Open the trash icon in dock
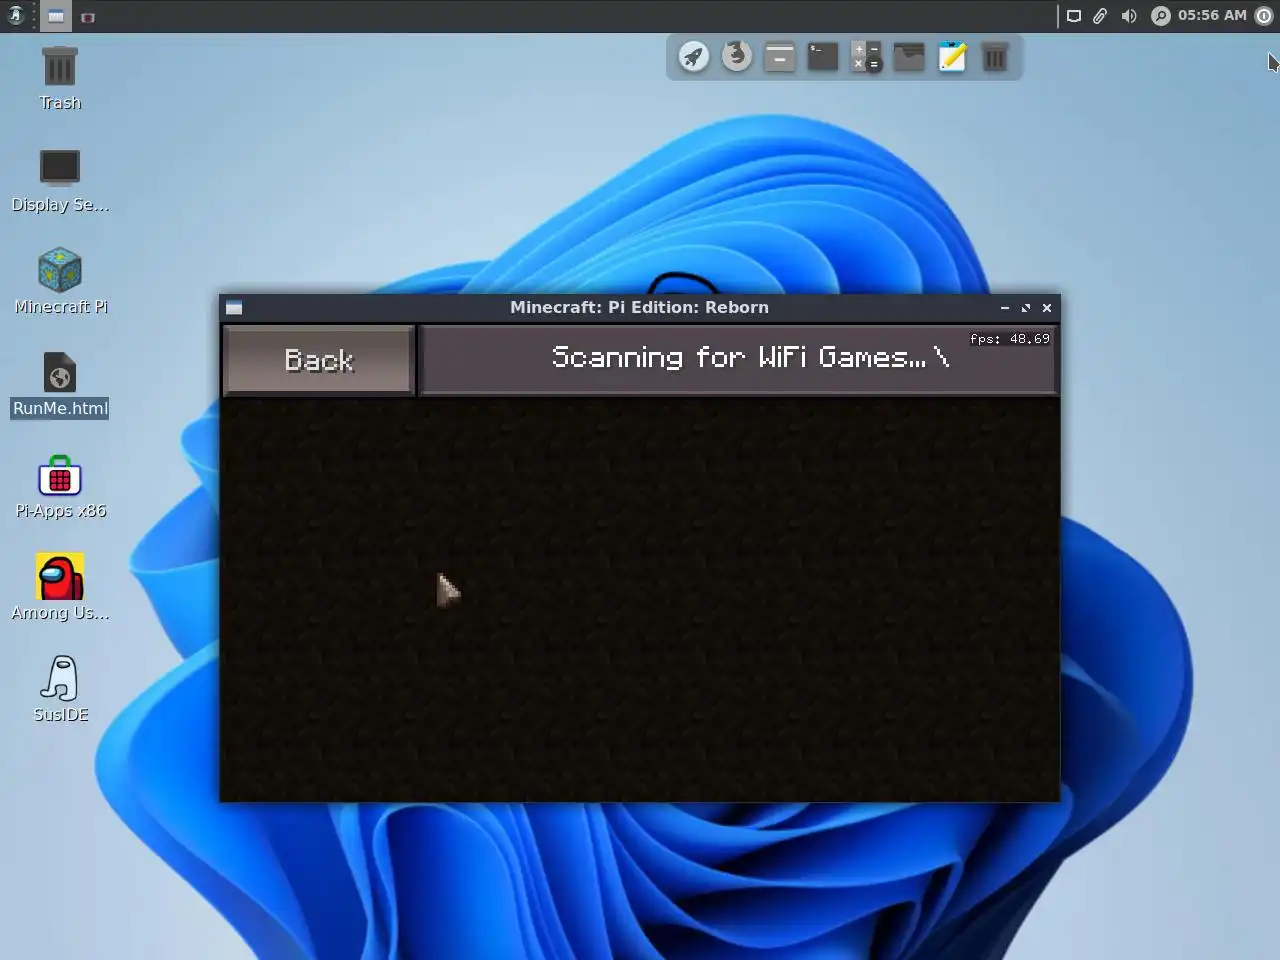1280x960 pixels. [995, 57]
